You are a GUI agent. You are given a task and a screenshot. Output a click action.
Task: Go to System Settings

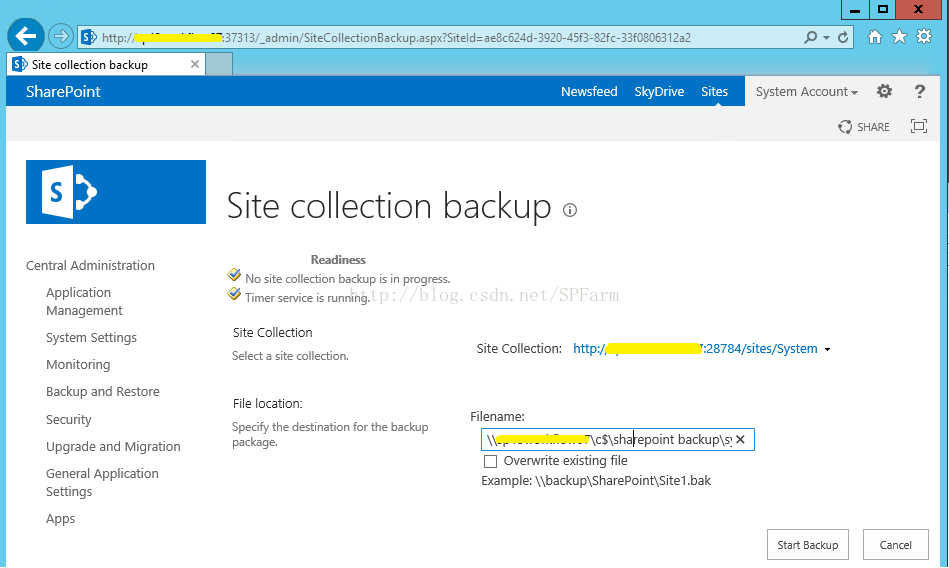point(91,337)
